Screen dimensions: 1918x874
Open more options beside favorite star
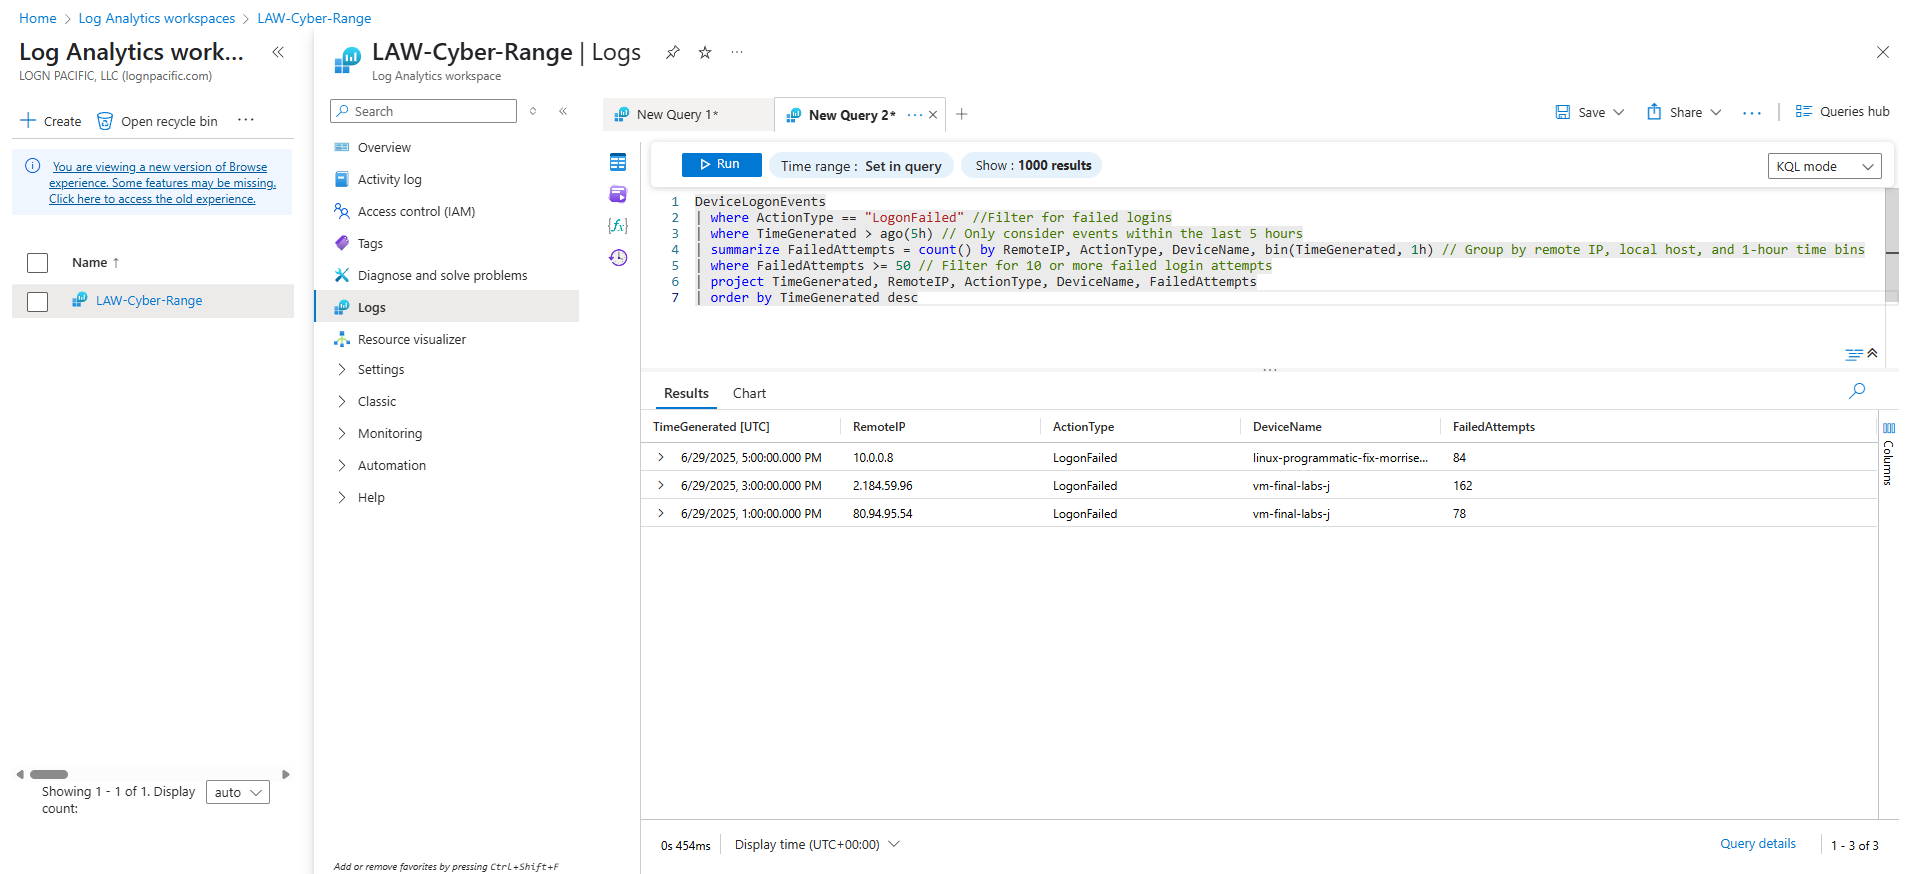(737, 52)
